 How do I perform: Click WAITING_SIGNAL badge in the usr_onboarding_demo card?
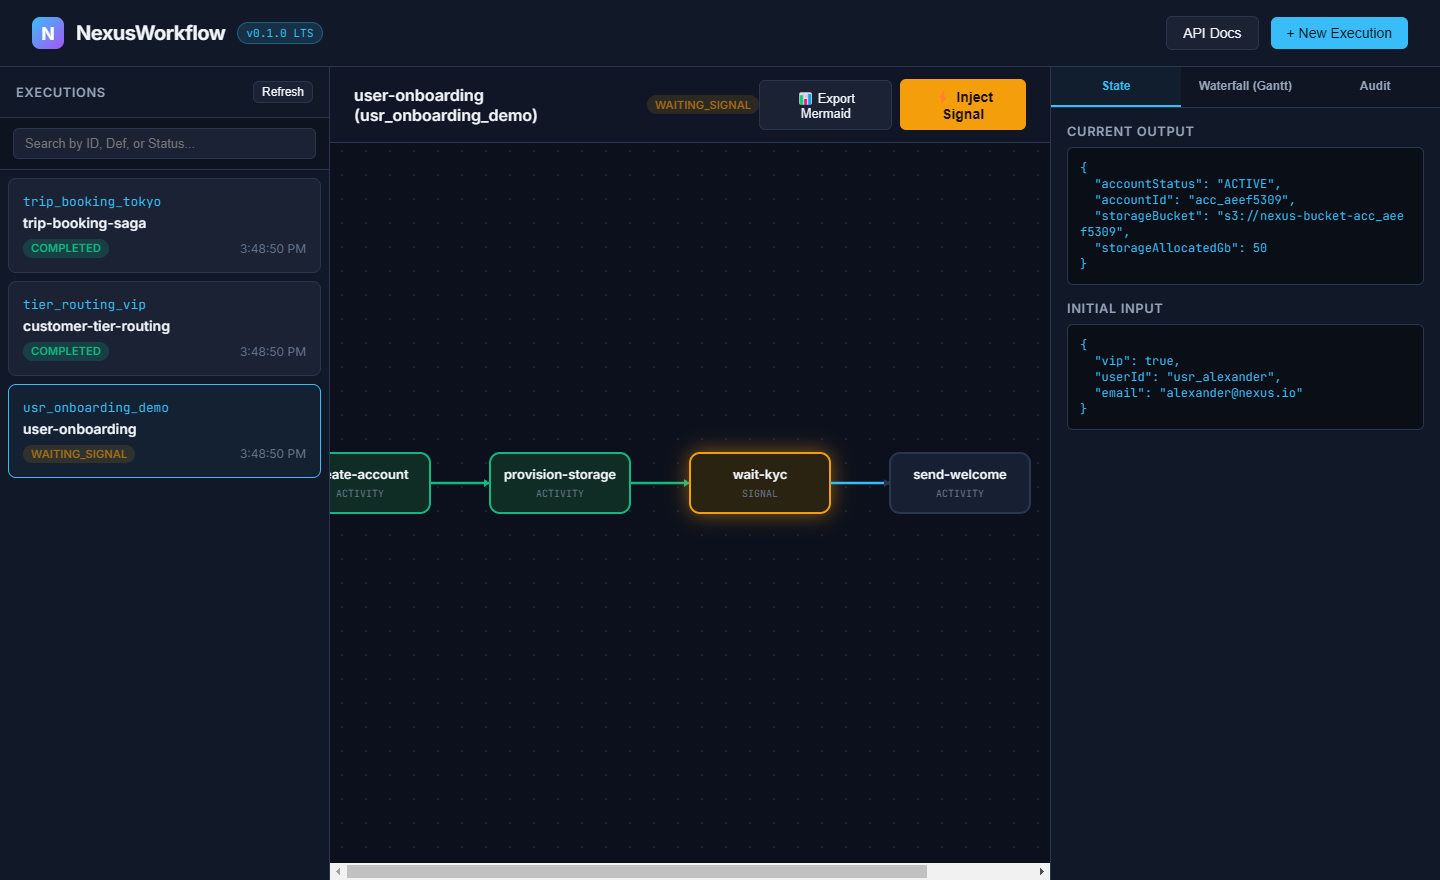pyautogui.click(x=79, y=454)
